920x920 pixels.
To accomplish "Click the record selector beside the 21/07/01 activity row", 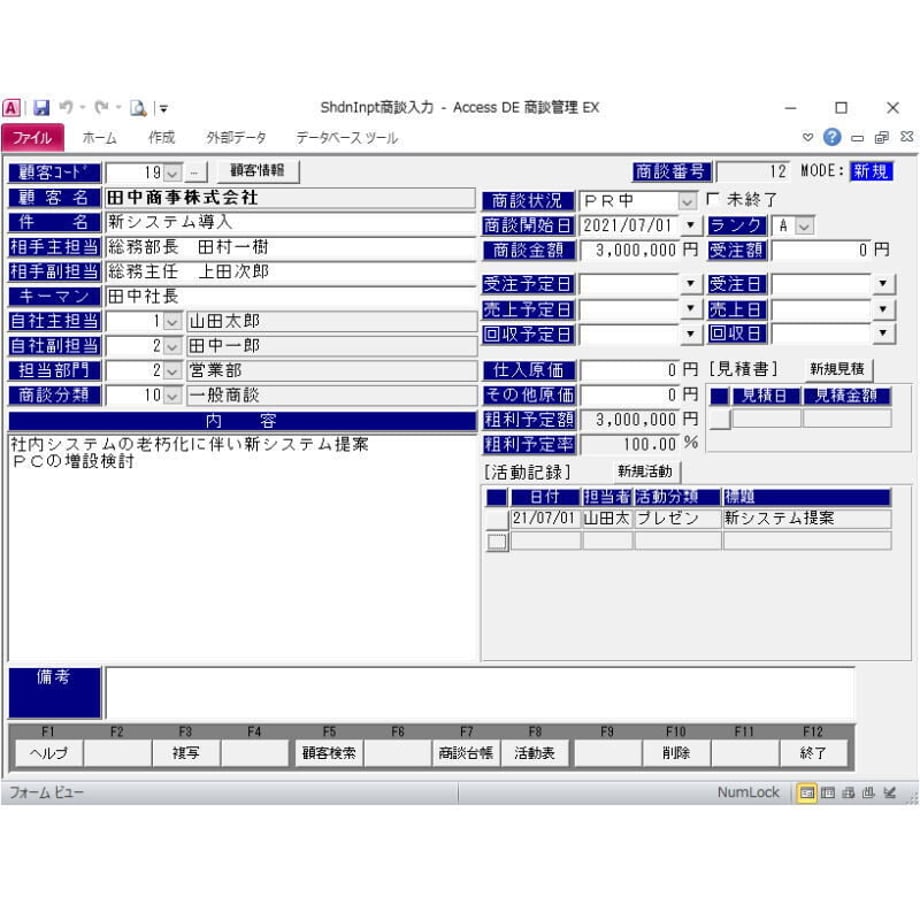I will [x=497, y=519].
